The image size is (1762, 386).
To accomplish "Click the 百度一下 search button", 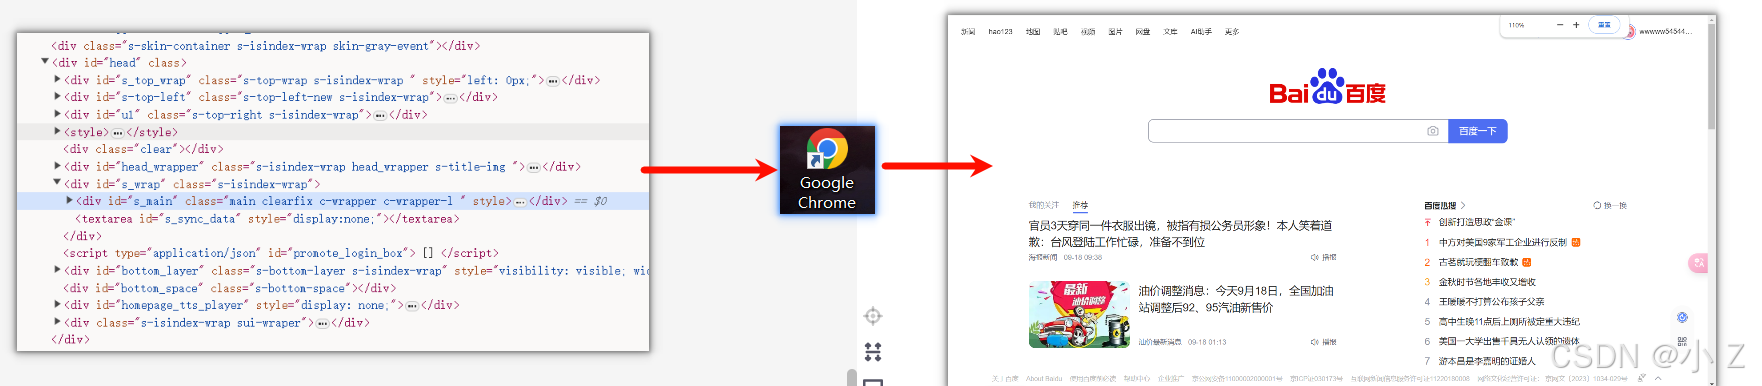I will click(x=1478, y=131).
